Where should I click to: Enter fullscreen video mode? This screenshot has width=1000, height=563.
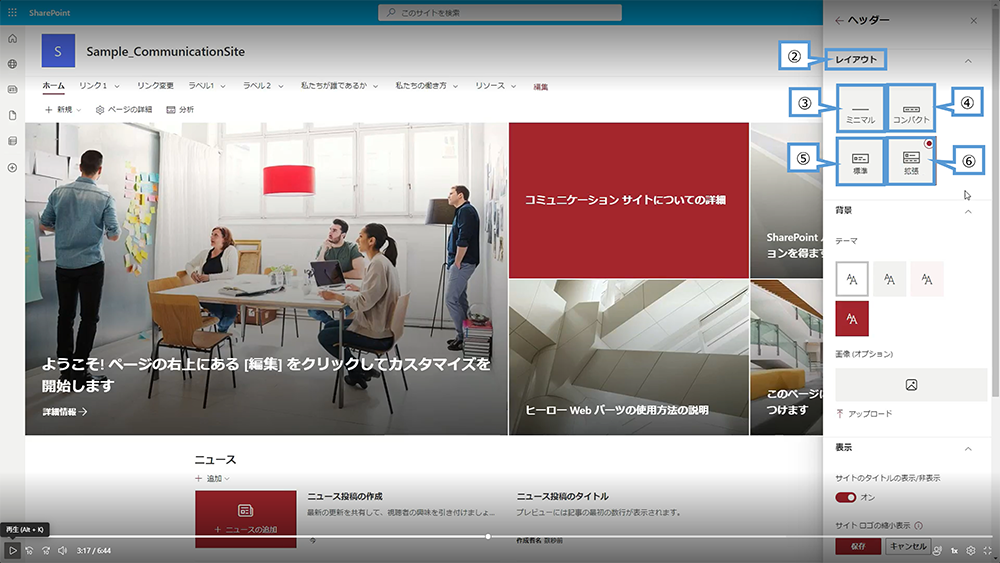[x=987, y=550]
